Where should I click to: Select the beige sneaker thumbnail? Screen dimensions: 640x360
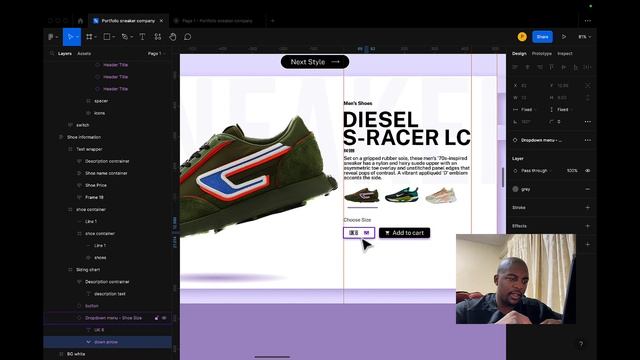pyautogui.click(x=440, y=195)
